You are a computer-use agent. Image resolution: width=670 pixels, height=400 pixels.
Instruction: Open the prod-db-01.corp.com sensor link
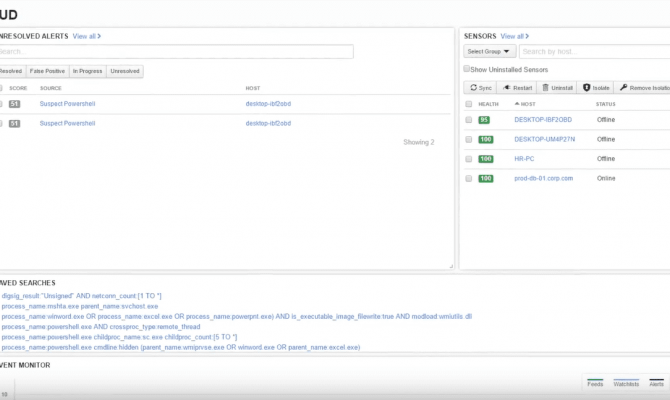(544, 178)
